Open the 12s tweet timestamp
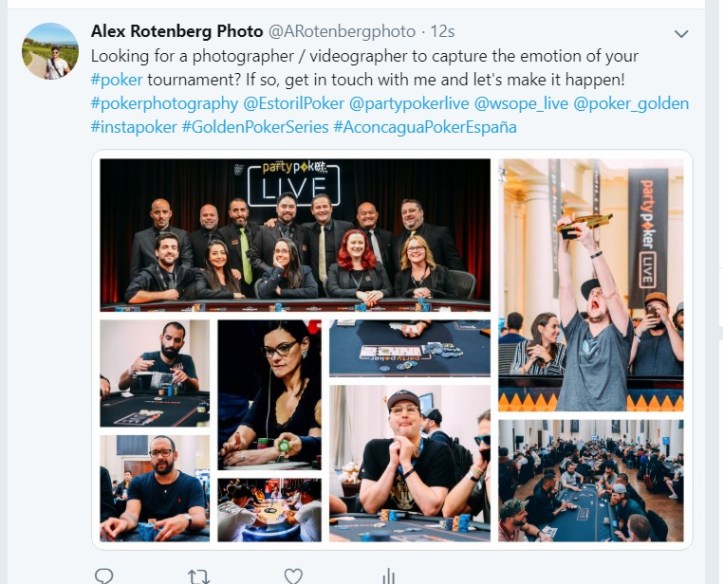Image resolution: width=723 pixels, height=584 pixels. [443, 31]
